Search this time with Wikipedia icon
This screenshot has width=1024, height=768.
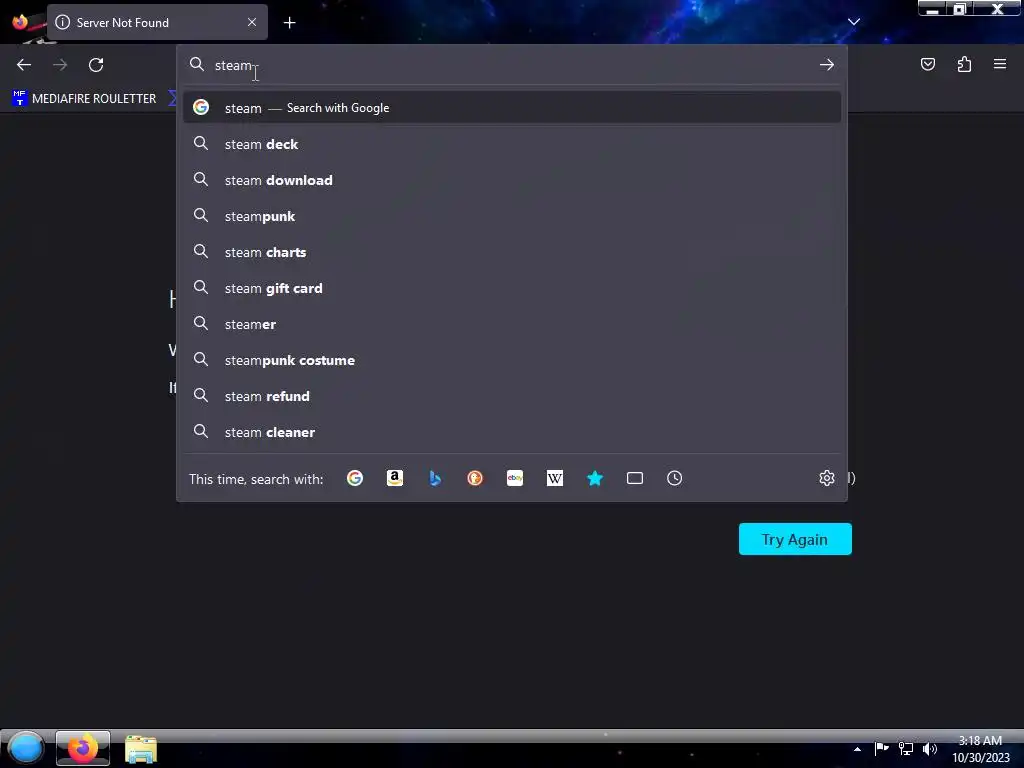click(554, 478)
